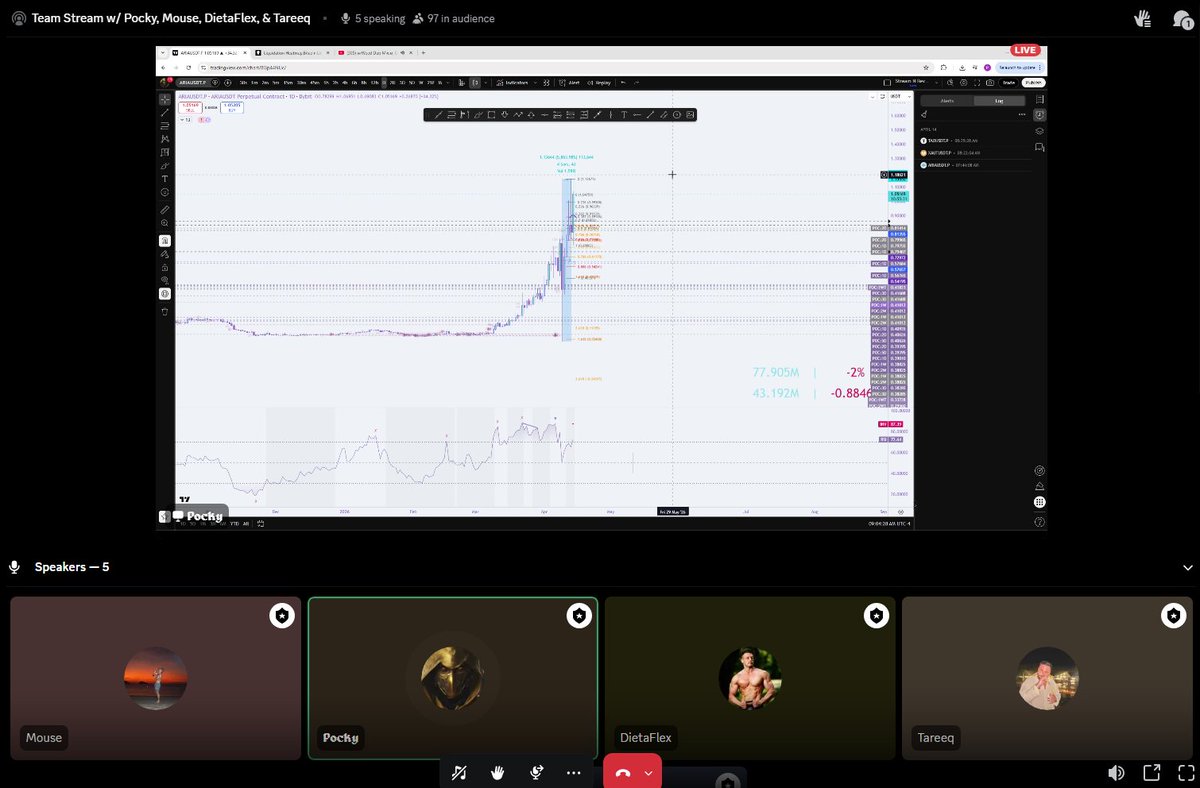The height and width of the screenshot is (788, 1200).
Task: Select the text tool in floating favorites toolbar
Action: pyautogui.click(x=624, y=115)
